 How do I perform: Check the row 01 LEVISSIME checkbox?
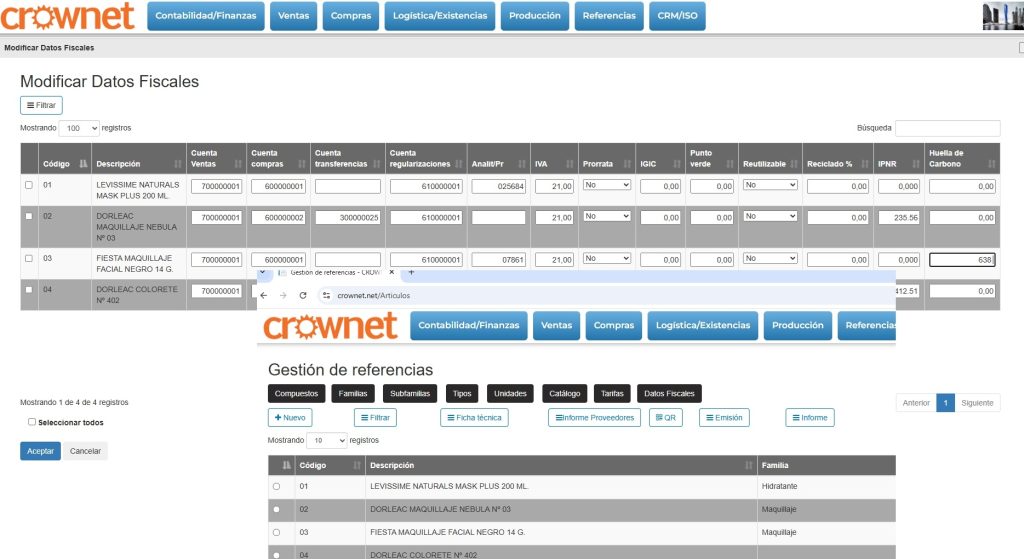[x=29, y=185]
